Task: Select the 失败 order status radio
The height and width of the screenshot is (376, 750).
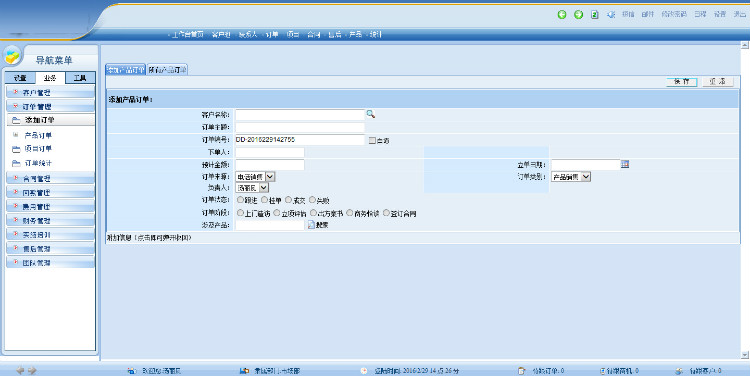Action: coord(312,199)
